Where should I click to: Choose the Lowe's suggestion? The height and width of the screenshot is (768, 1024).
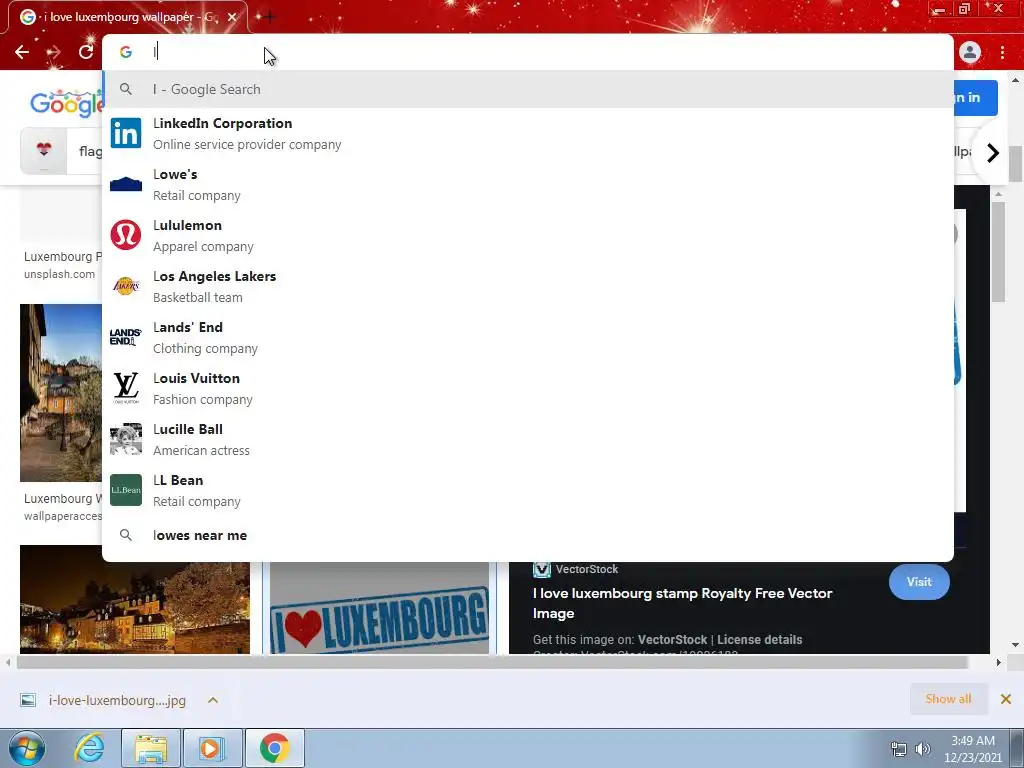coord(528,184)
